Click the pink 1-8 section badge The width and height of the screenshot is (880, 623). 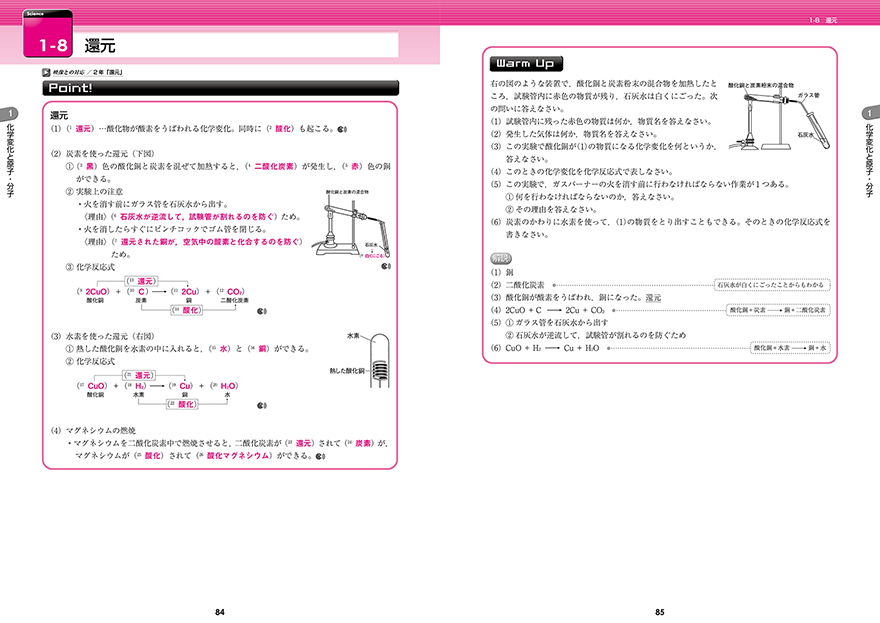[48, 34]
